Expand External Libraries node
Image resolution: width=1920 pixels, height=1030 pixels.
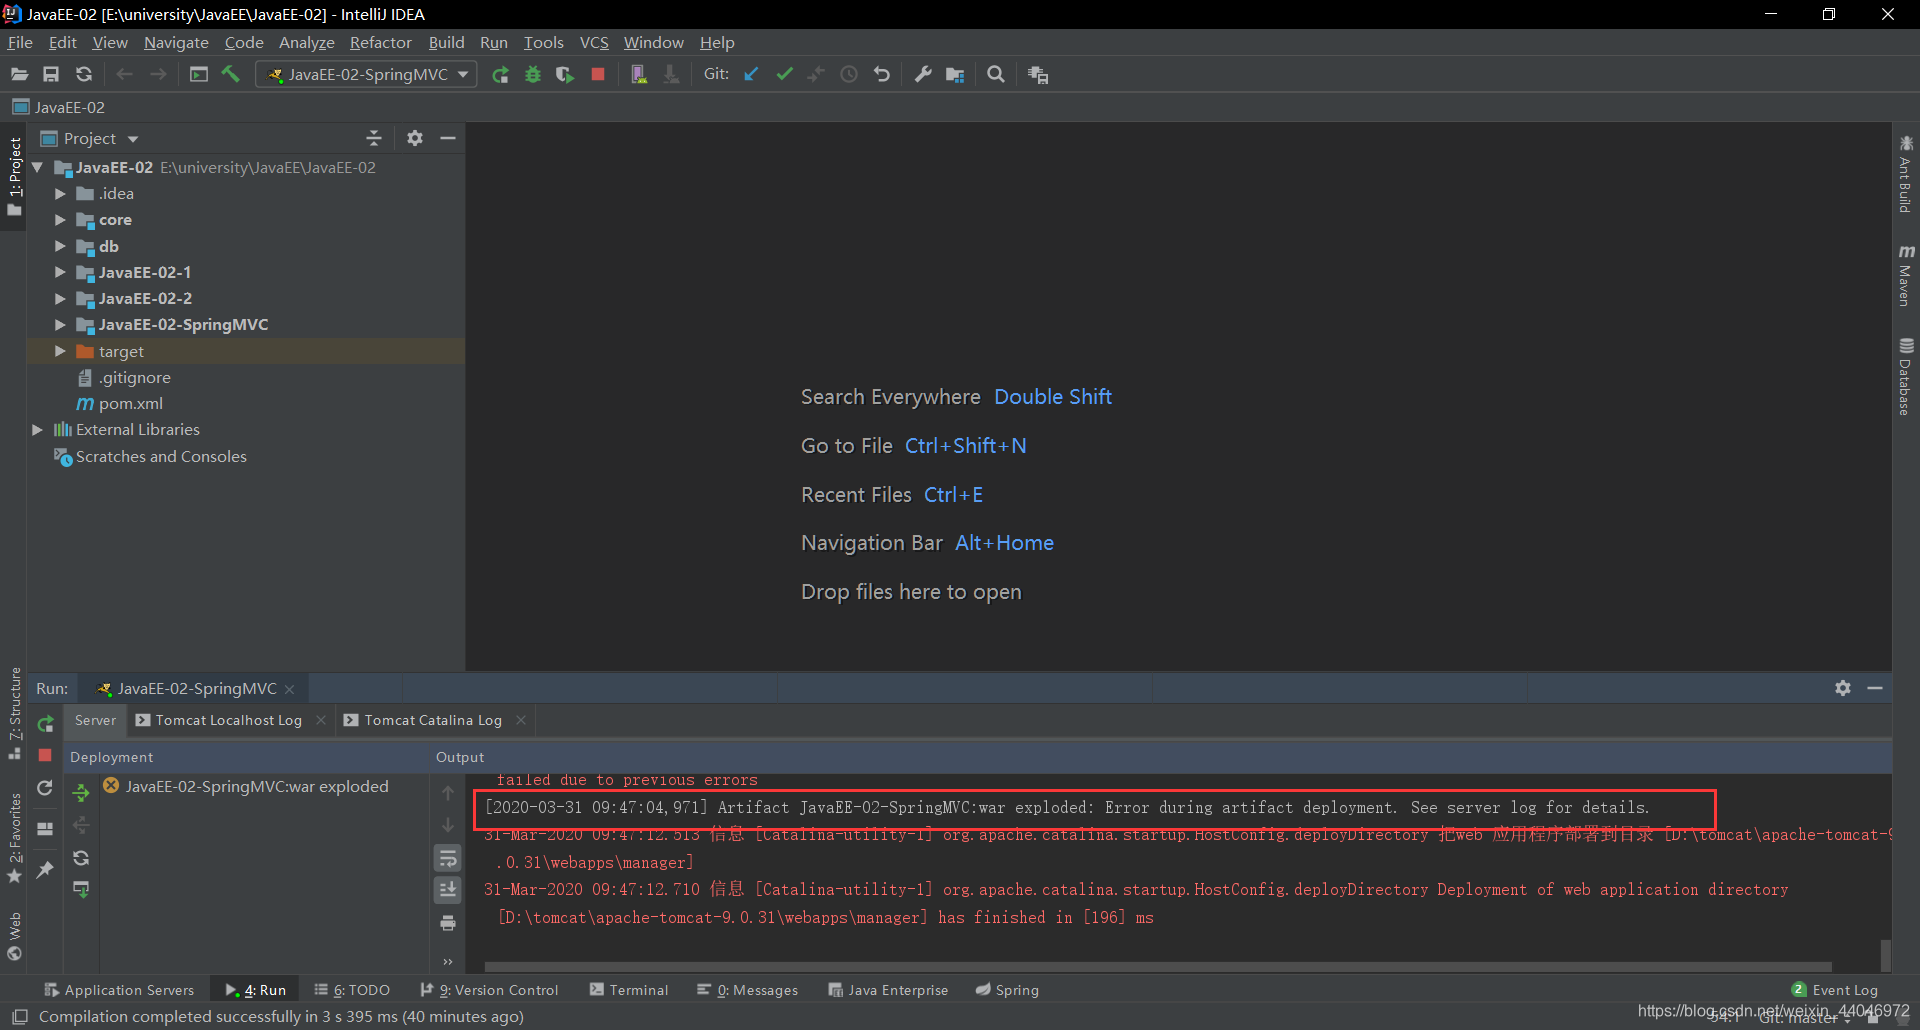(37, 429)
